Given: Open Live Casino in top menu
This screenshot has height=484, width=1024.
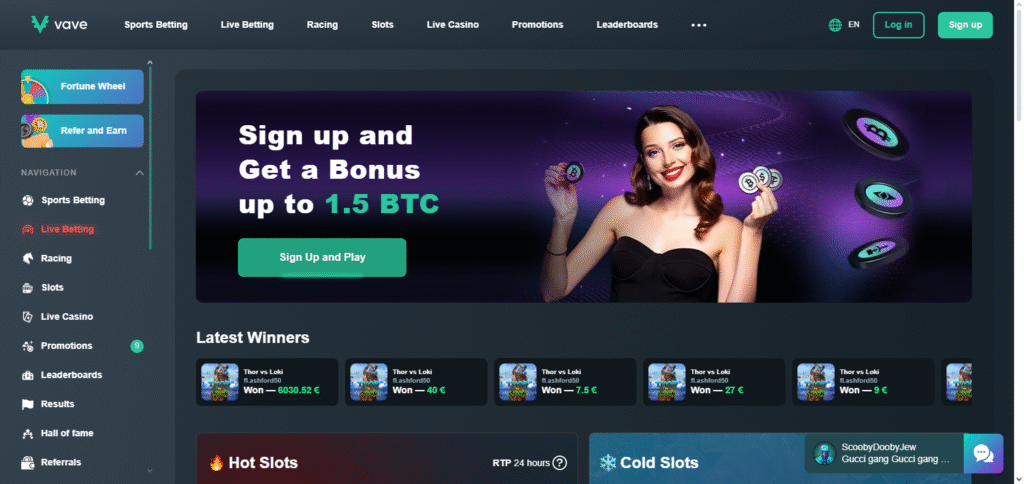Looking at the screenshot, I should point(453,25).
